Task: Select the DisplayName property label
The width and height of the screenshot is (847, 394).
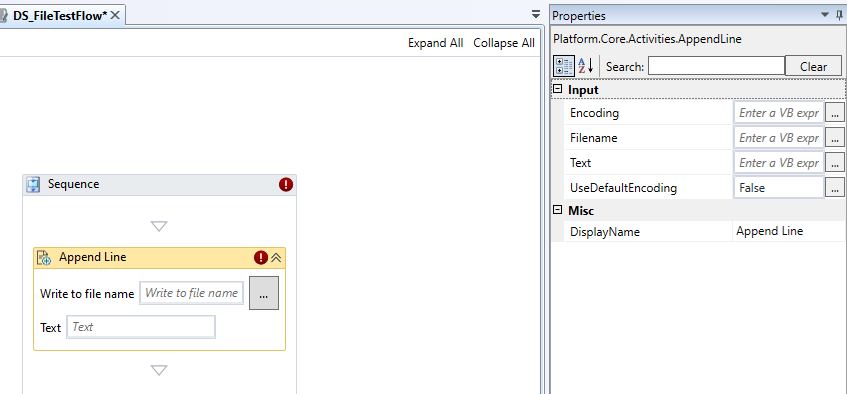Action: point(604,232)
